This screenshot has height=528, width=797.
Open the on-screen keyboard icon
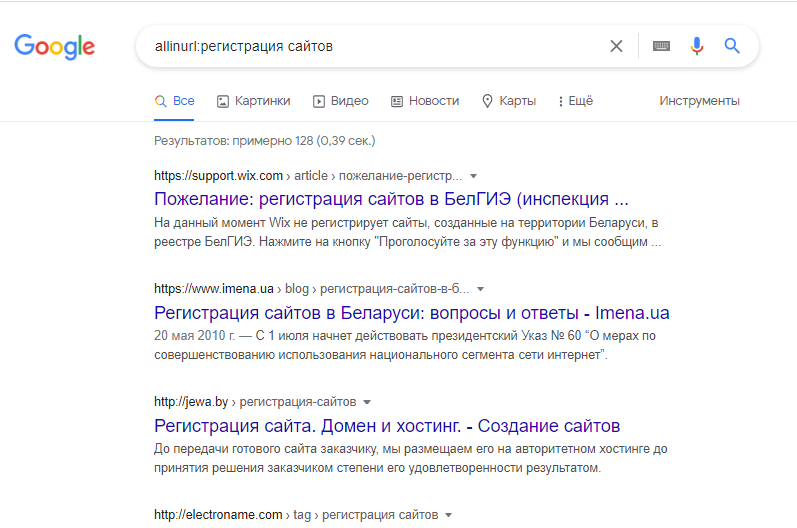[661, 46]
